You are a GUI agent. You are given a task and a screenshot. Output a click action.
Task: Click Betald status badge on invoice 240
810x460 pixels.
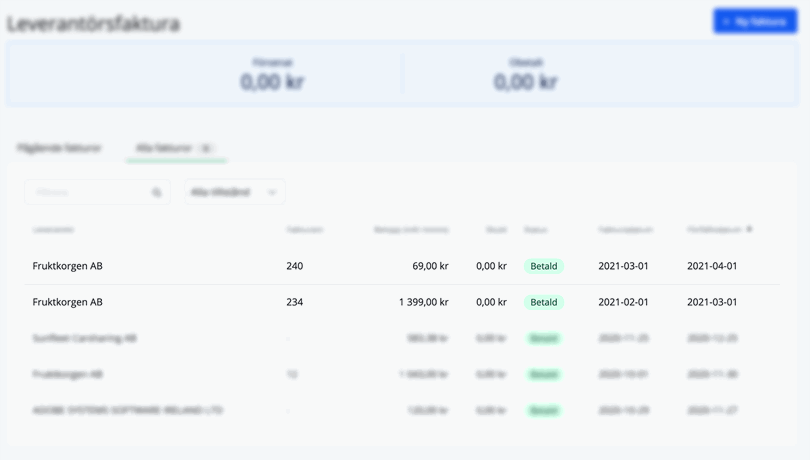coord(544,266)
